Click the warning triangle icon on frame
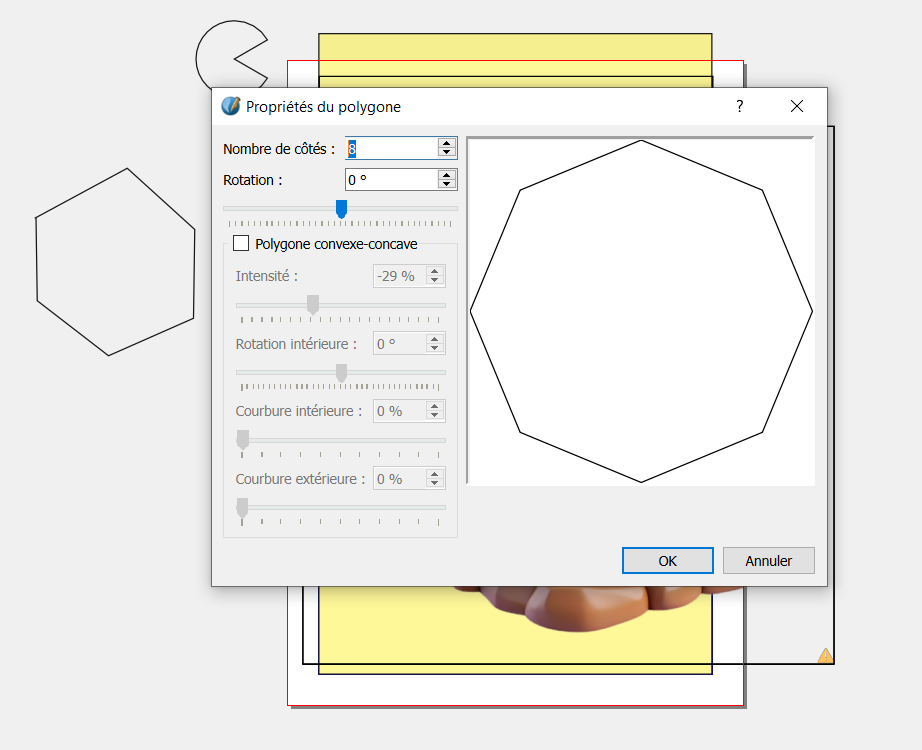 click(x=825, y=655)
